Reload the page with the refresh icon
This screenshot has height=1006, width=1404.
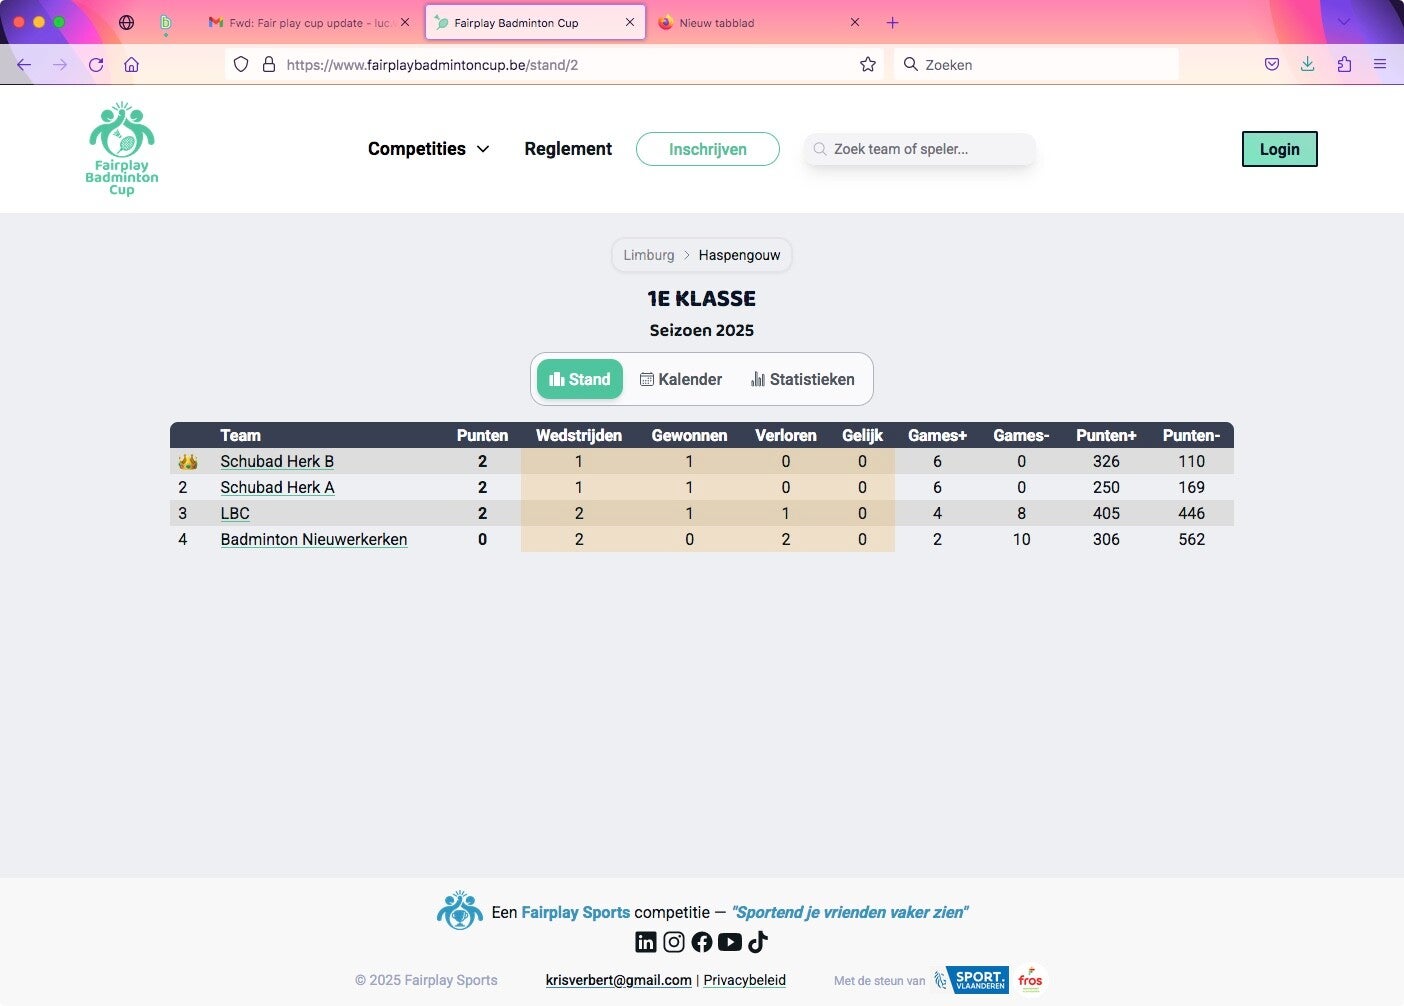[x=96, y=65]
